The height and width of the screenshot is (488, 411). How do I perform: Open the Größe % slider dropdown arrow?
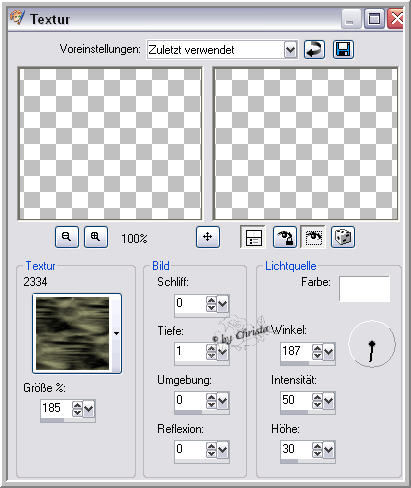(89, 408)
